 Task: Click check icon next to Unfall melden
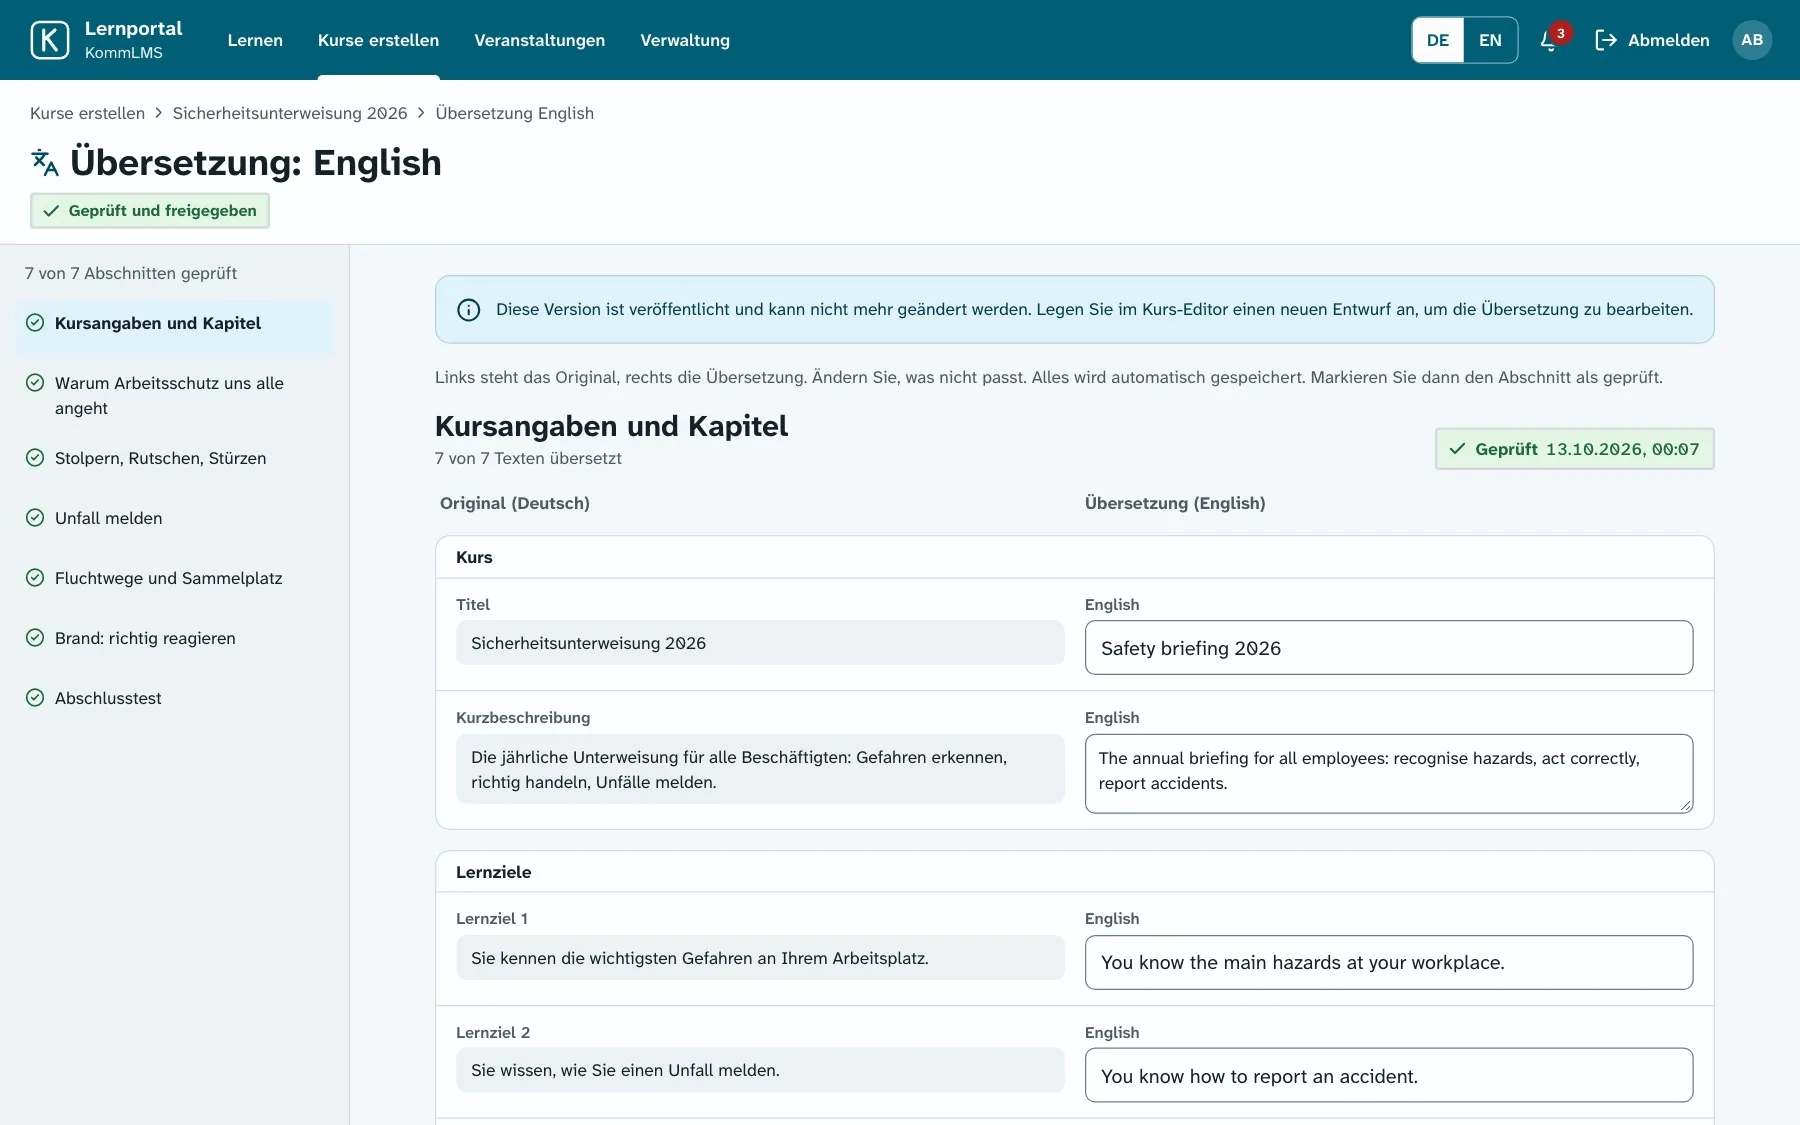(x=35, y=518)
